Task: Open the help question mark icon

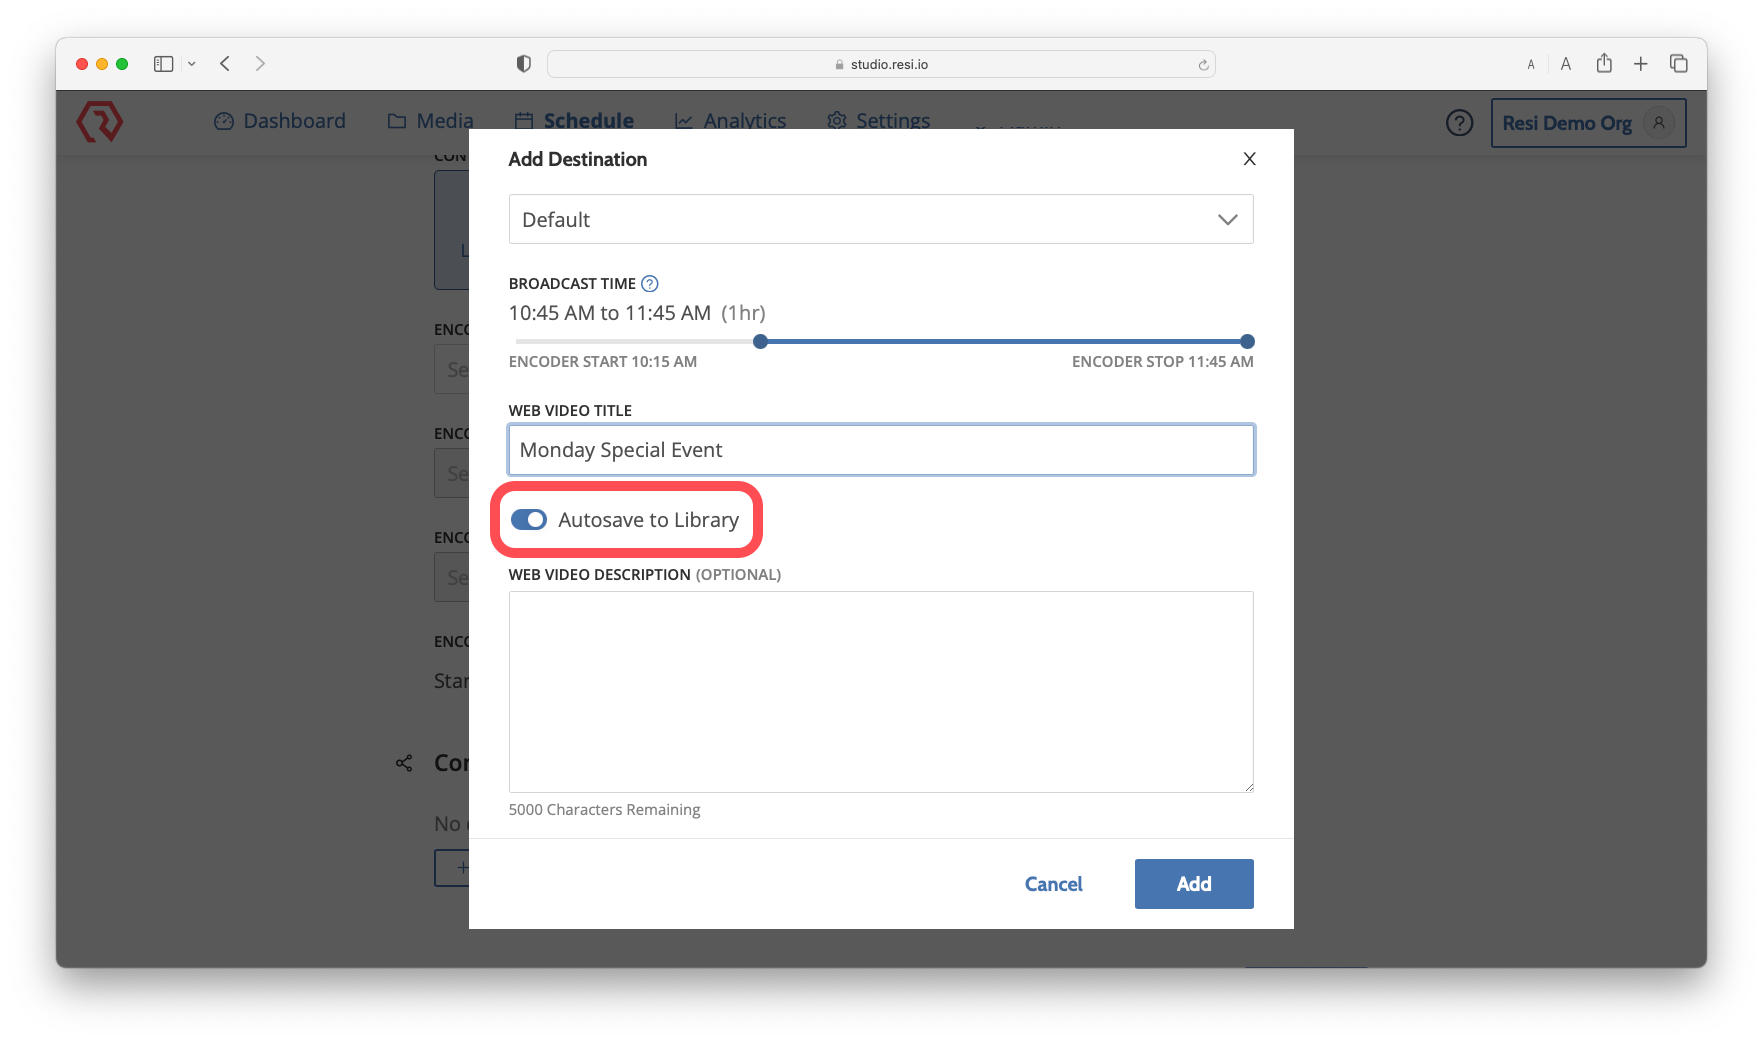Action: pos(1459,123)
